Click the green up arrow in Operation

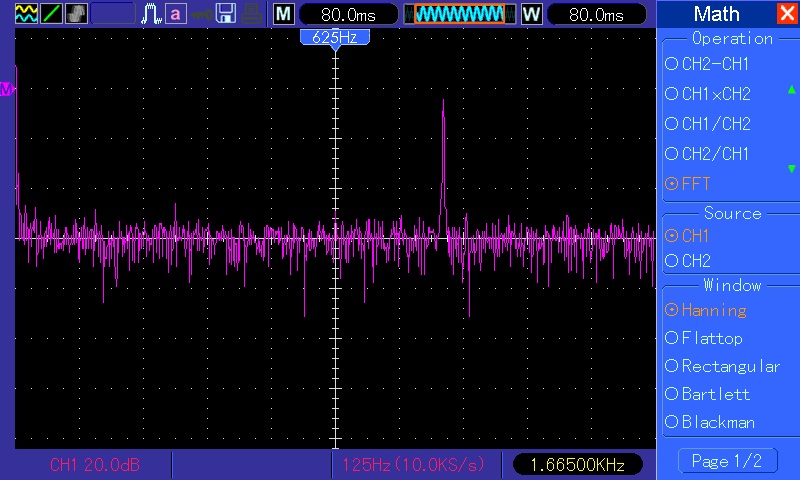point(791,90)
